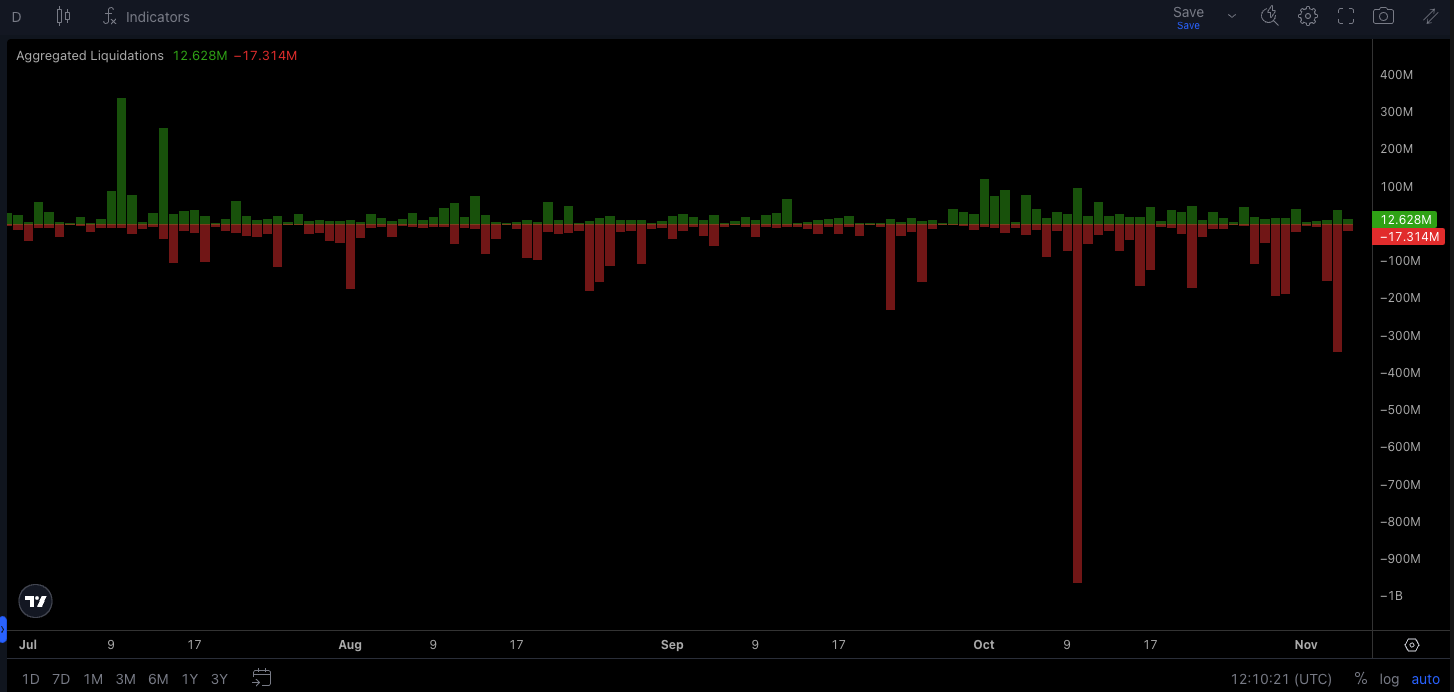
Task: Open chart settings gear
Action: tap(1308, 16)
